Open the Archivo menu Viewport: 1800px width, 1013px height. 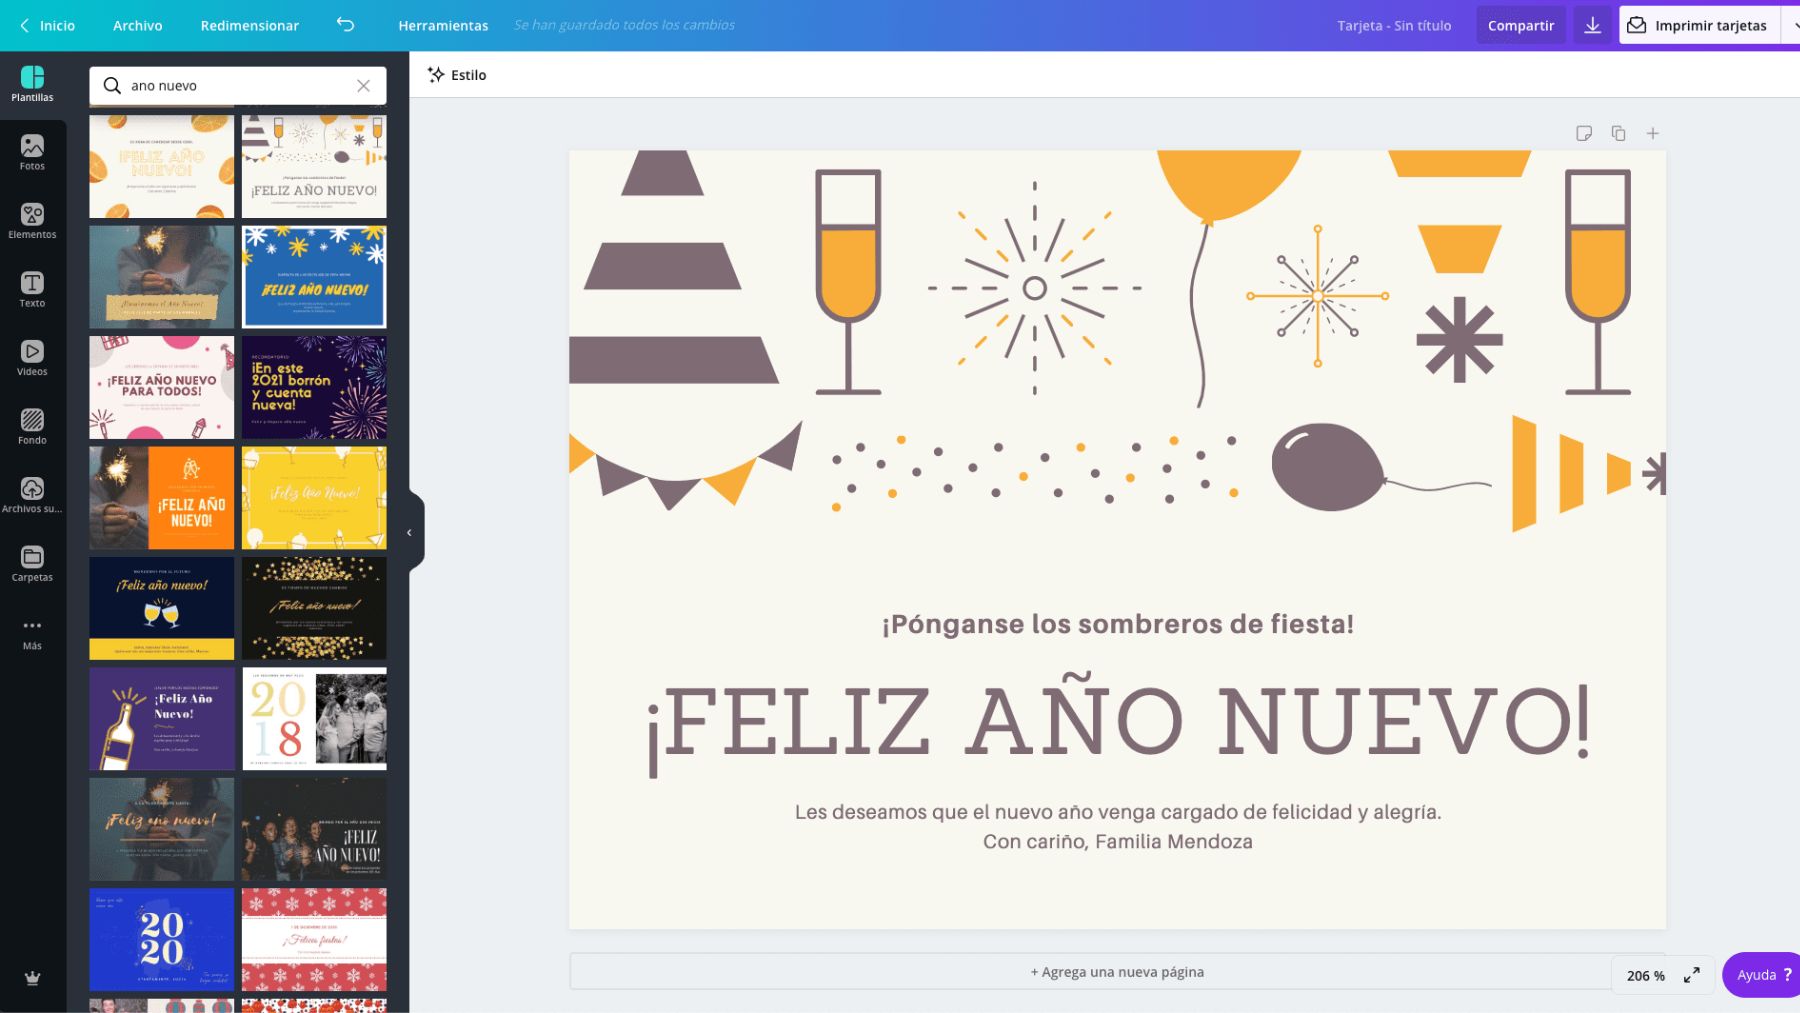pos(137,25)
